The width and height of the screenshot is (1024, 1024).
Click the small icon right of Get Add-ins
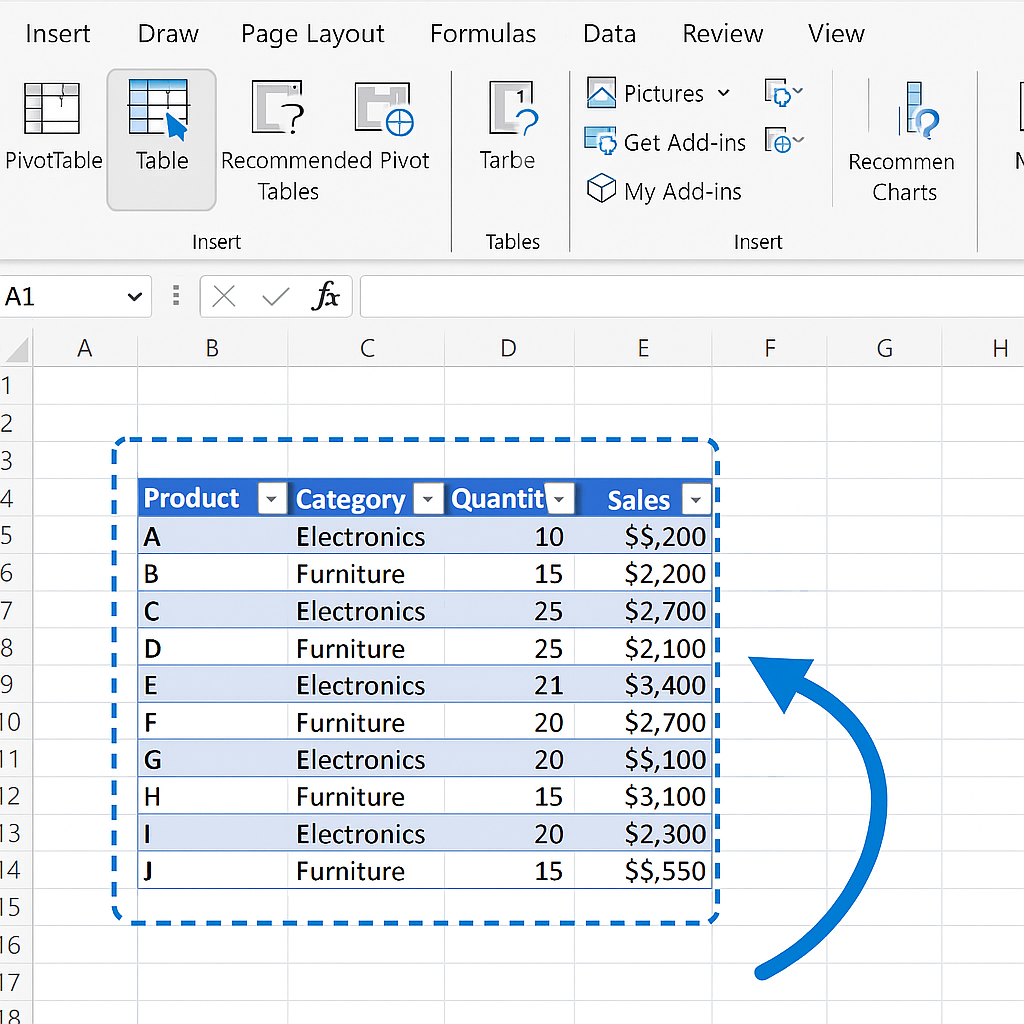tap(784, 140)
